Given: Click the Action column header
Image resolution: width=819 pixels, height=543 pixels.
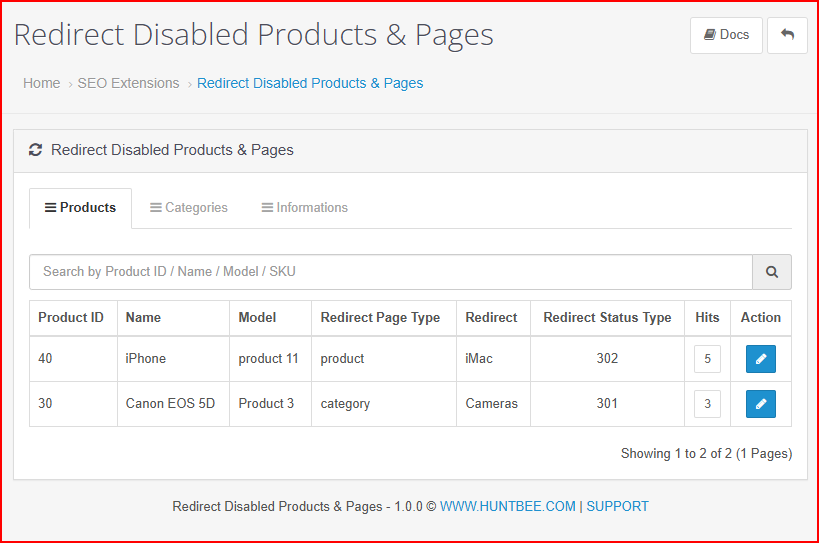Looking at the screenshot, I should click(760, 317).
